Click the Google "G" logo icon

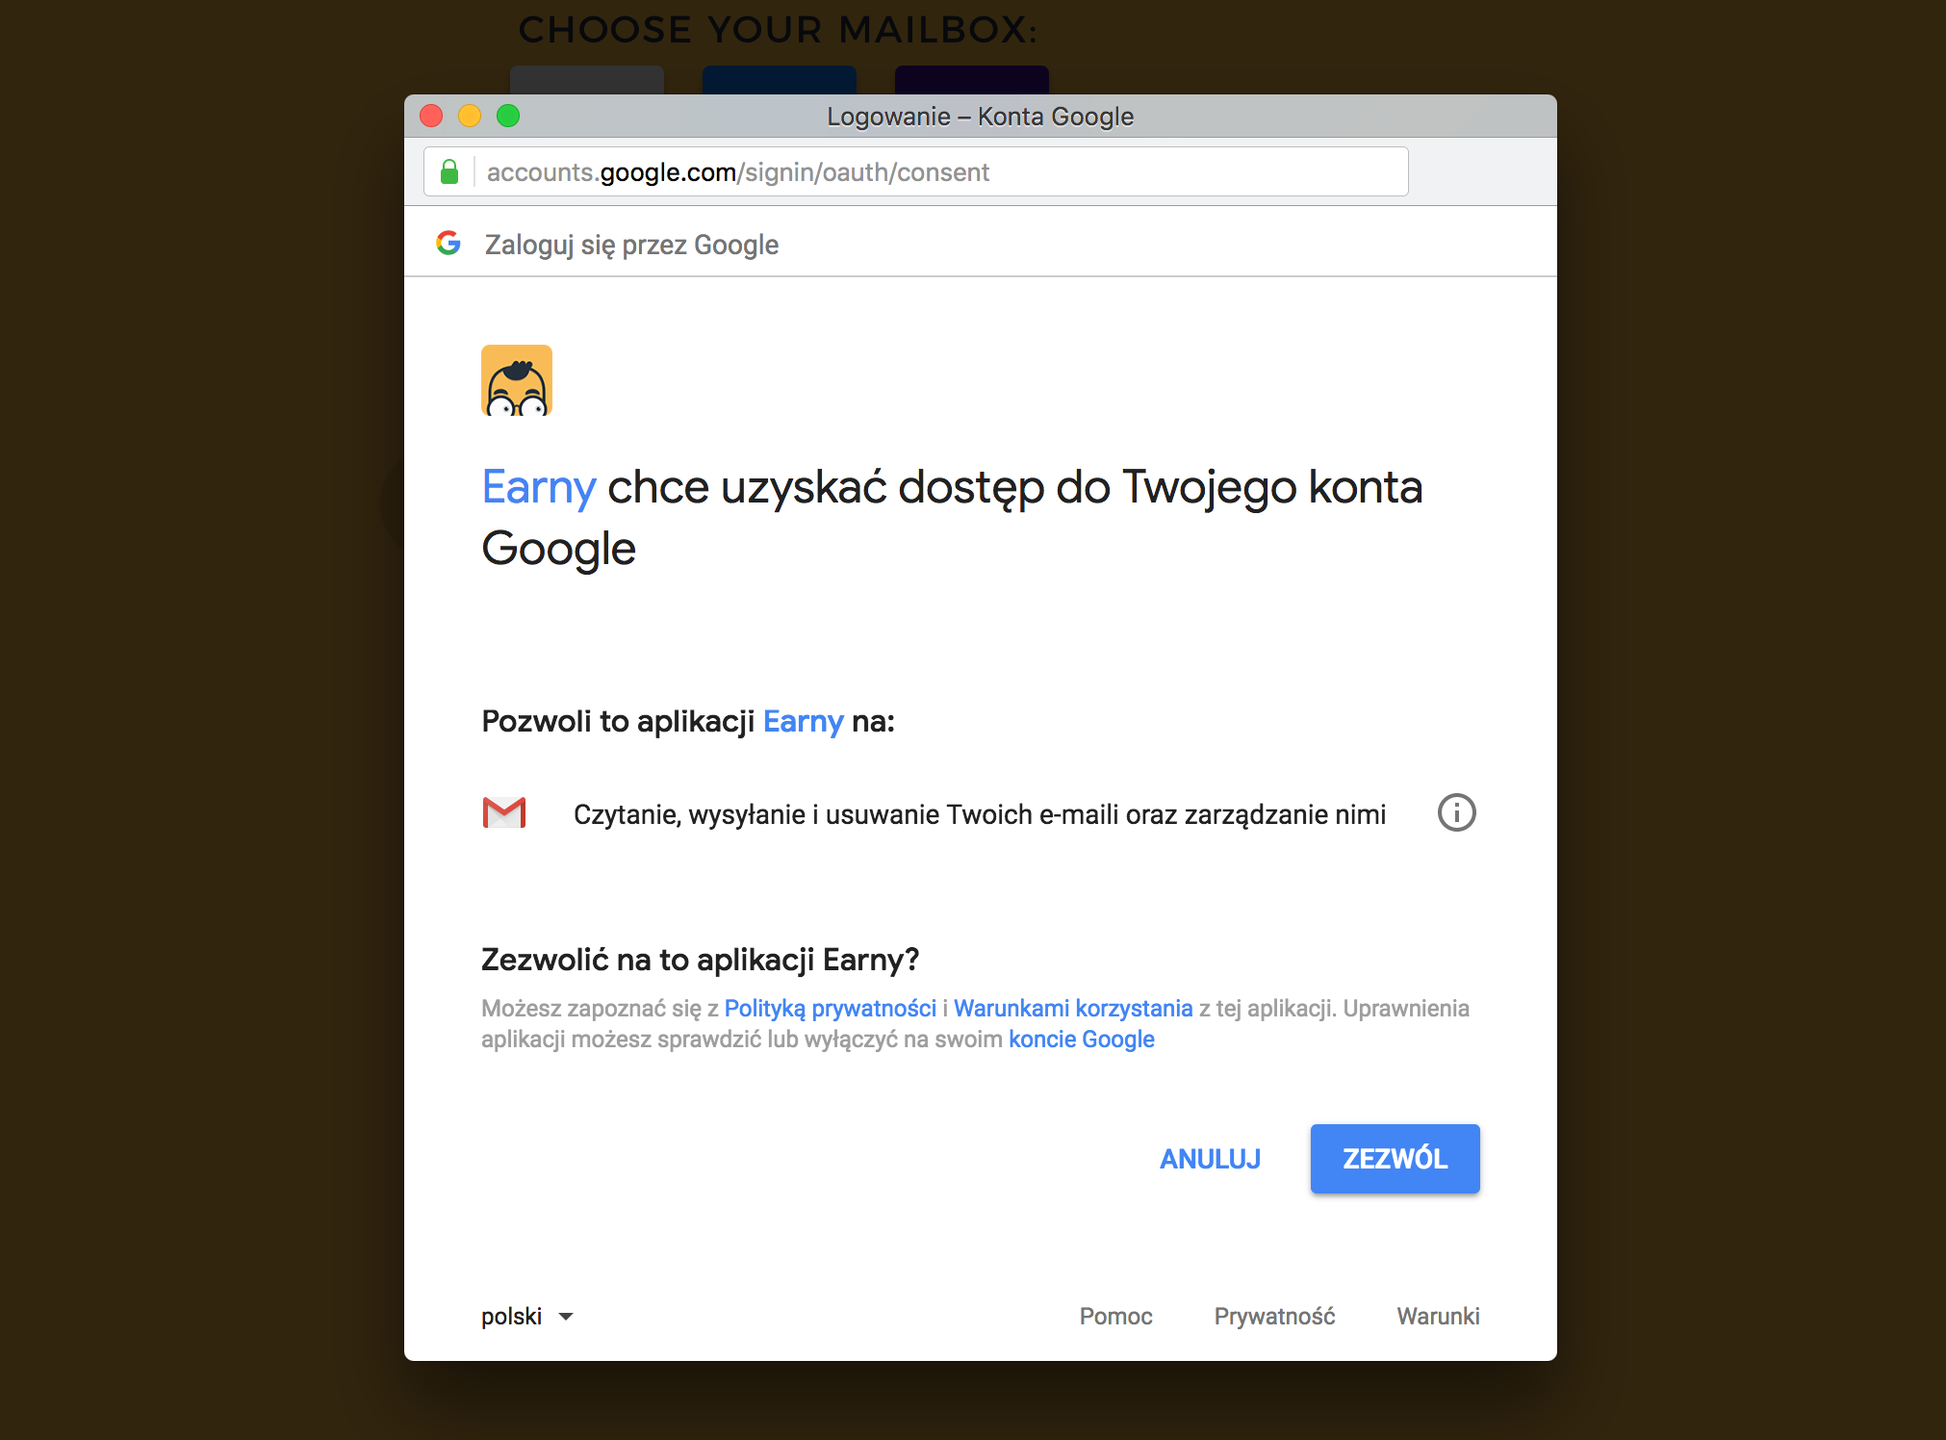[449, 243]
